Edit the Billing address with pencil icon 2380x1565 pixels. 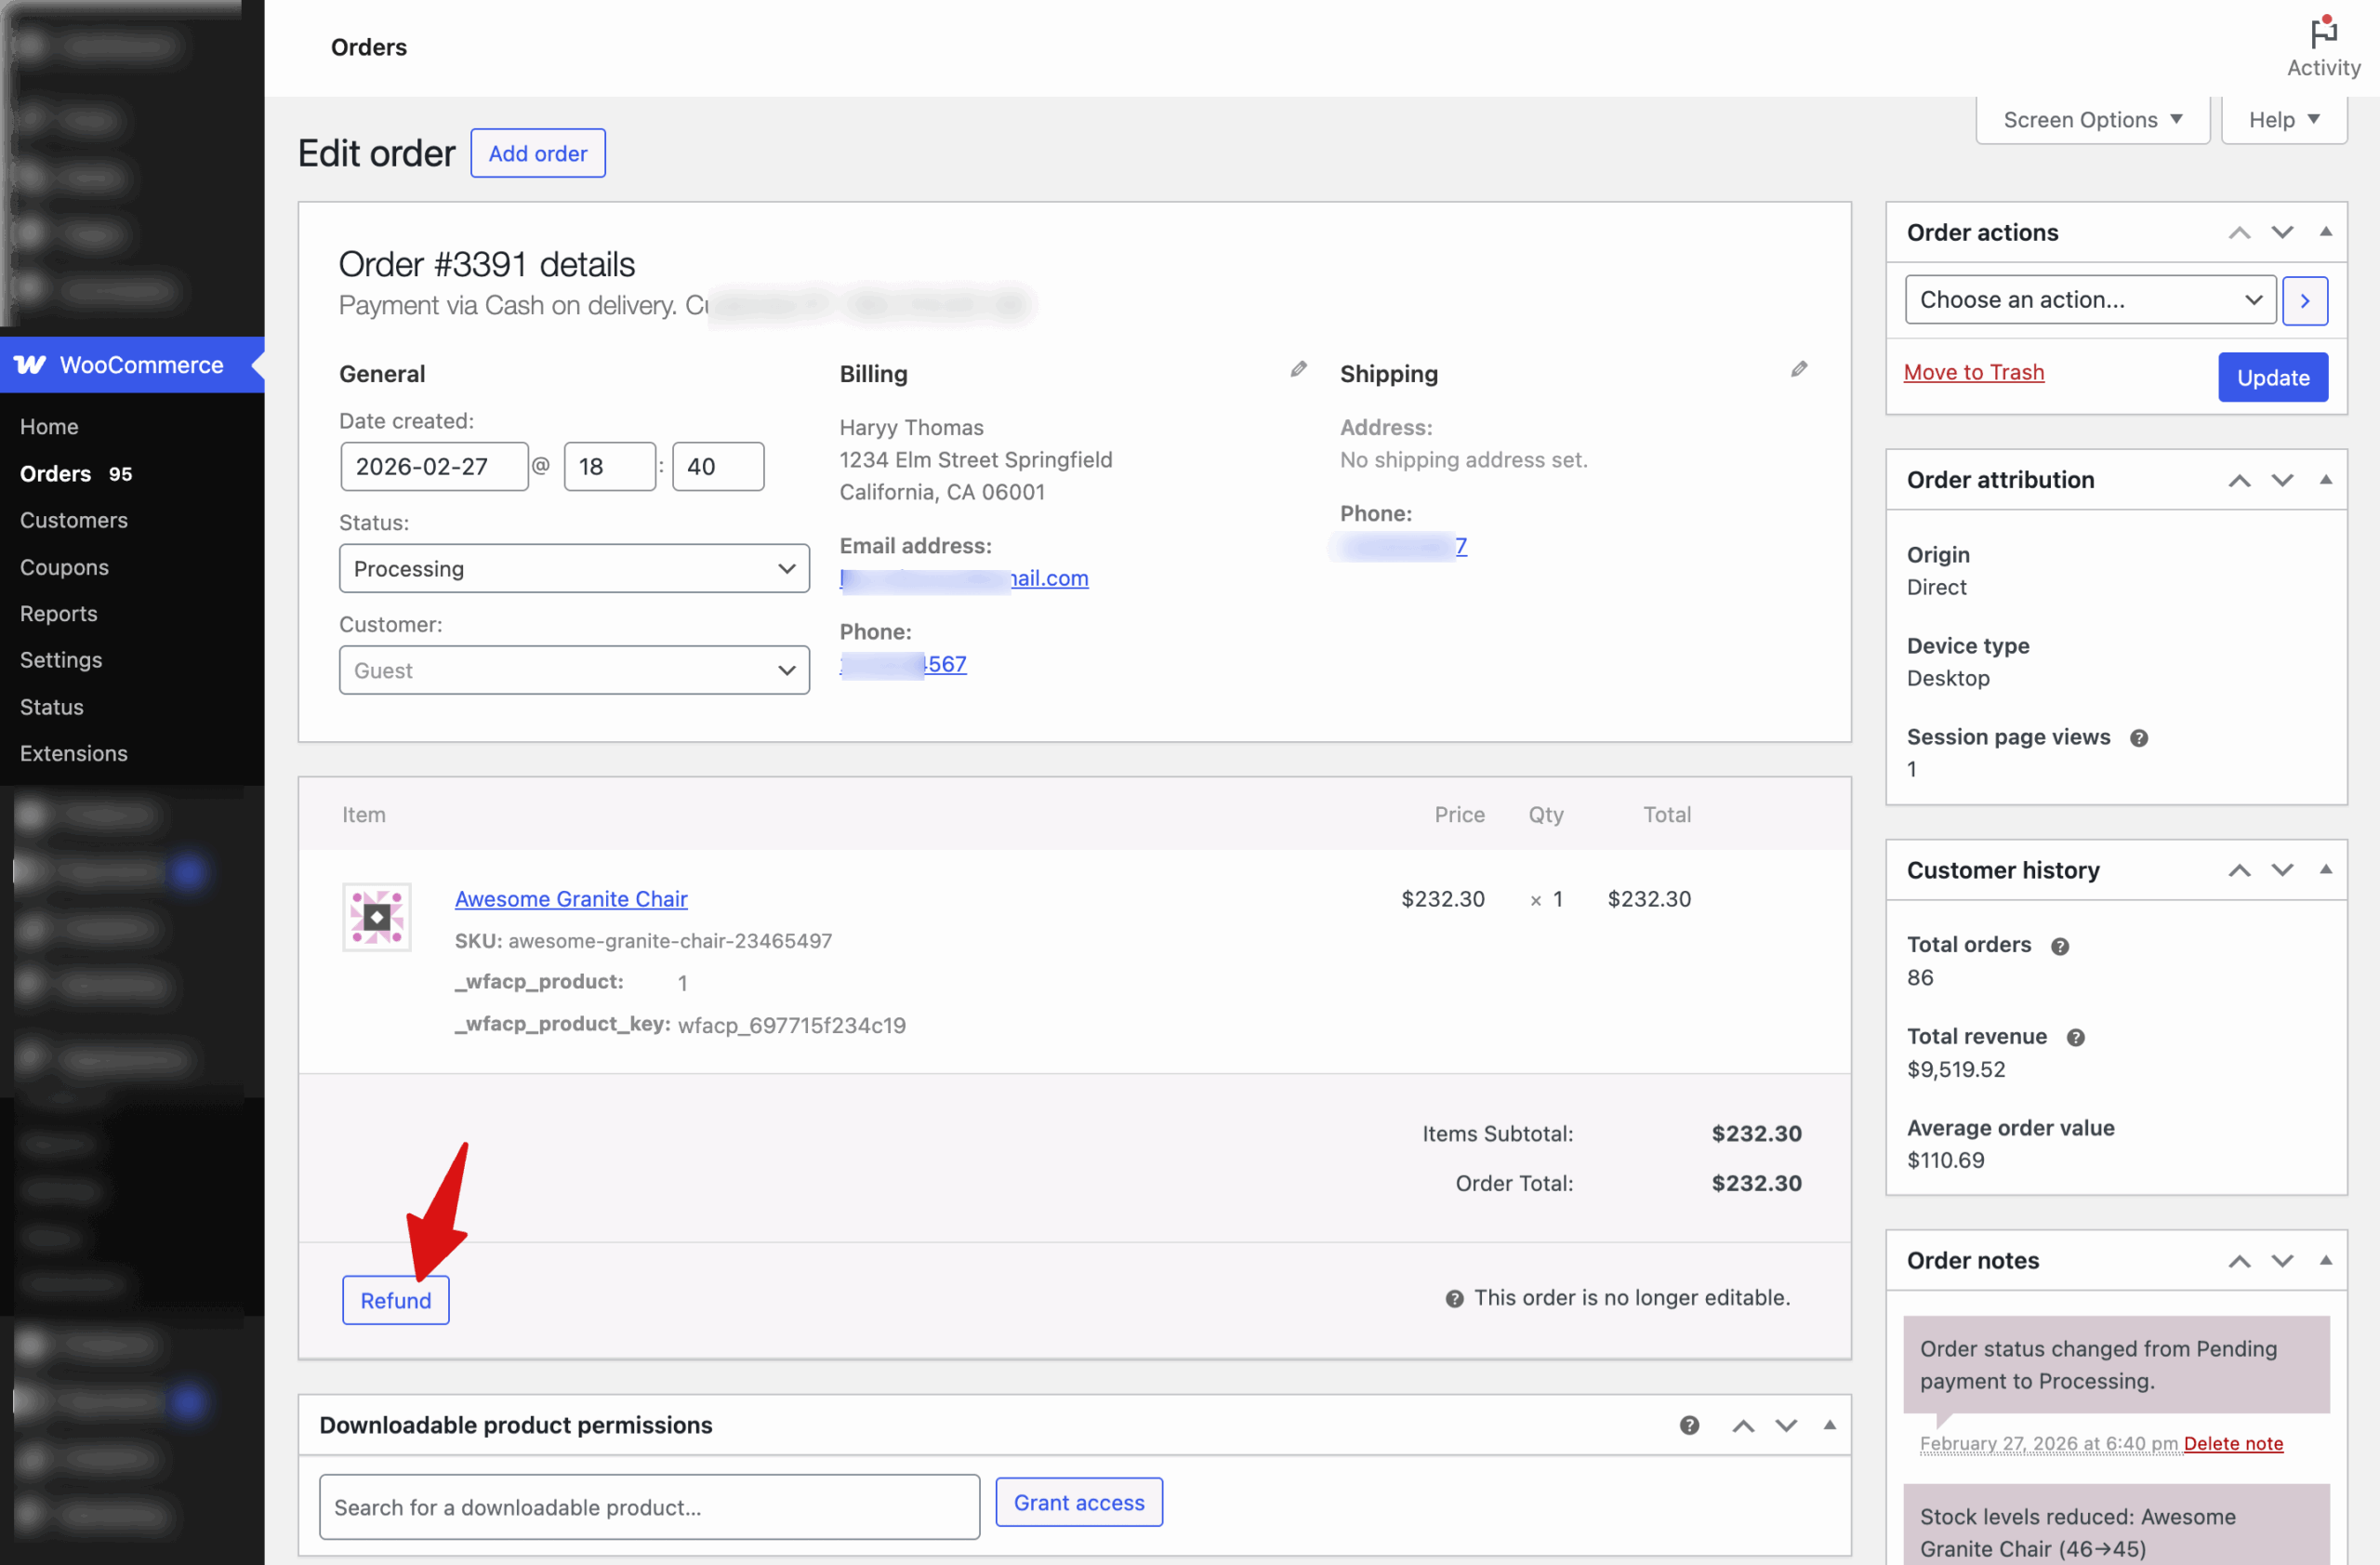coord(1298,369)
